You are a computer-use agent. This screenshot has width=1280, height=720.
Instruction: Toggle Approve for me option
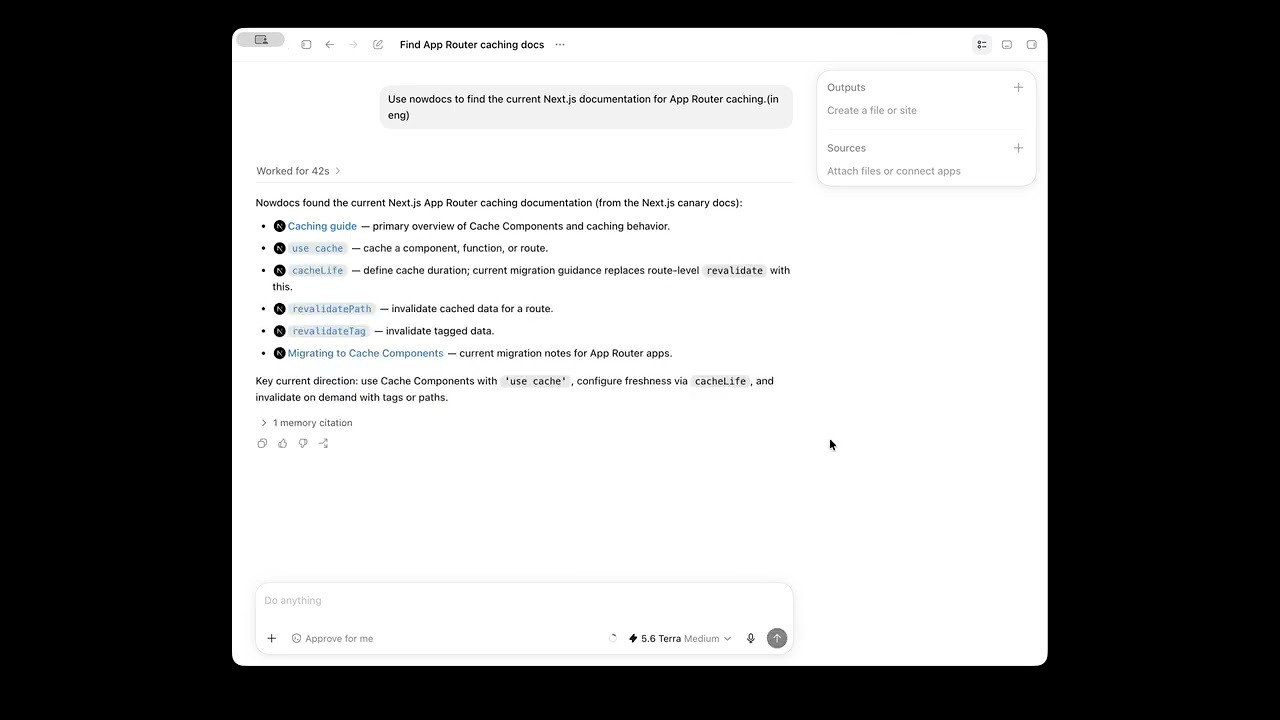pyautogui.click(x=332, y=638)
